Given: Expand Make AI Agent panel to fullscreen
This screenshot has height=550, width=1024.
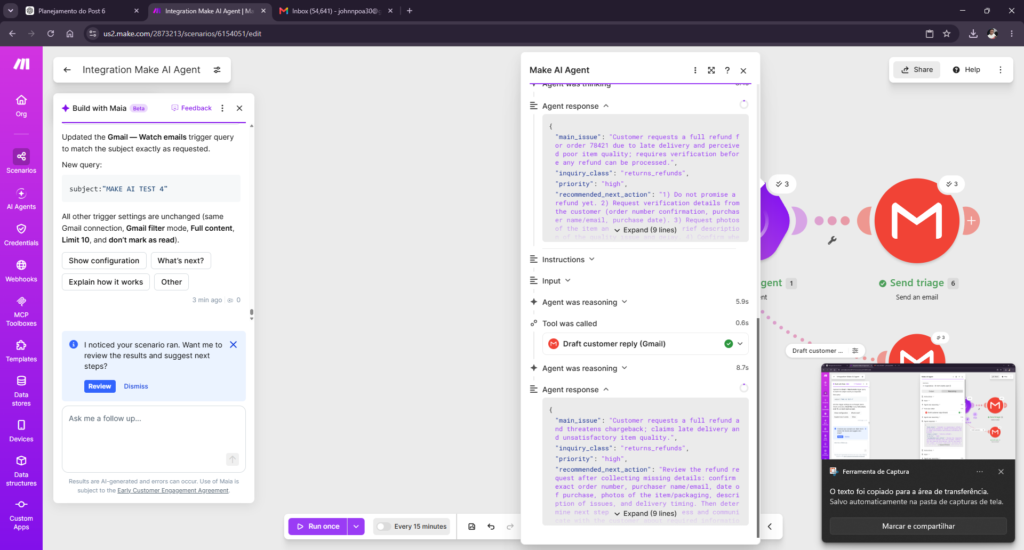Looking at the screenshot, I should coord(711,70).
